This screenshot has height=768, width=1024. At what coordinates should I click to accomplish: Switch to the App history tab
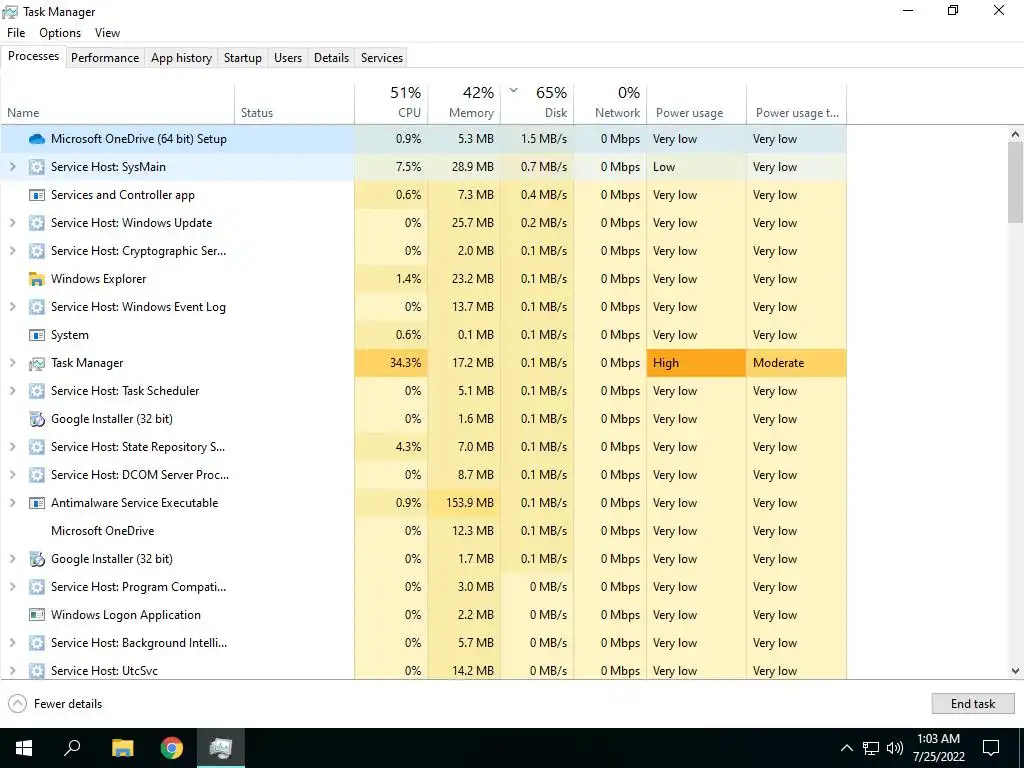(x=182, y=57)
